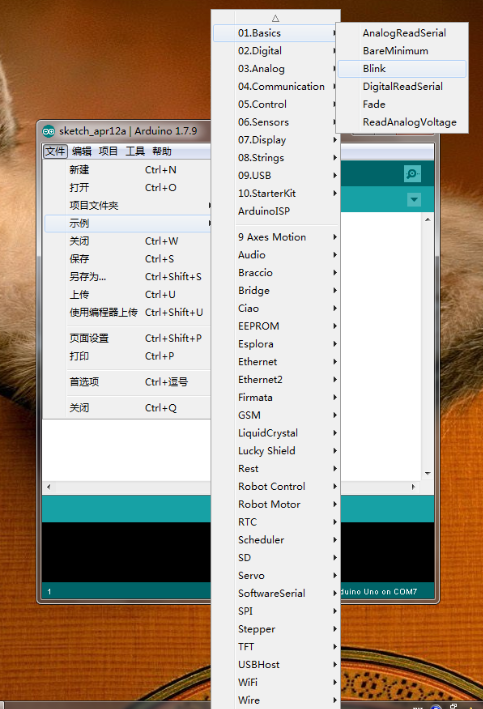Open 首选项 preferences entry
The width and height of the screenshot is (483, 709).
(x=128, y=382)
